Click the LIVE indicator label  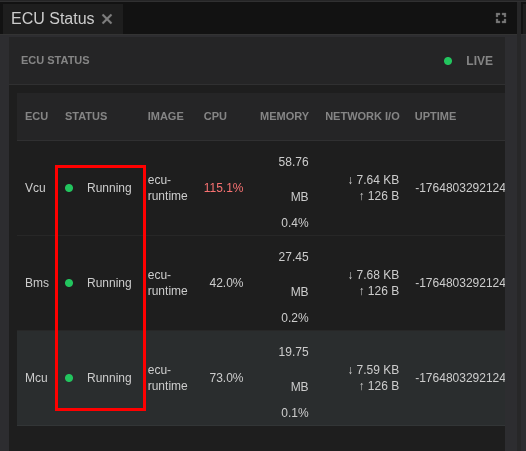click(479, 61)
